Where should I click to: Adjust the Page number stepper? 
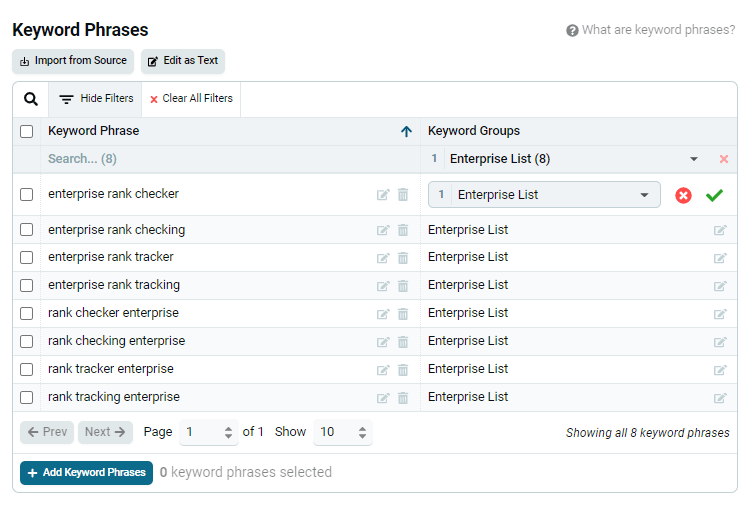(228, 432)
